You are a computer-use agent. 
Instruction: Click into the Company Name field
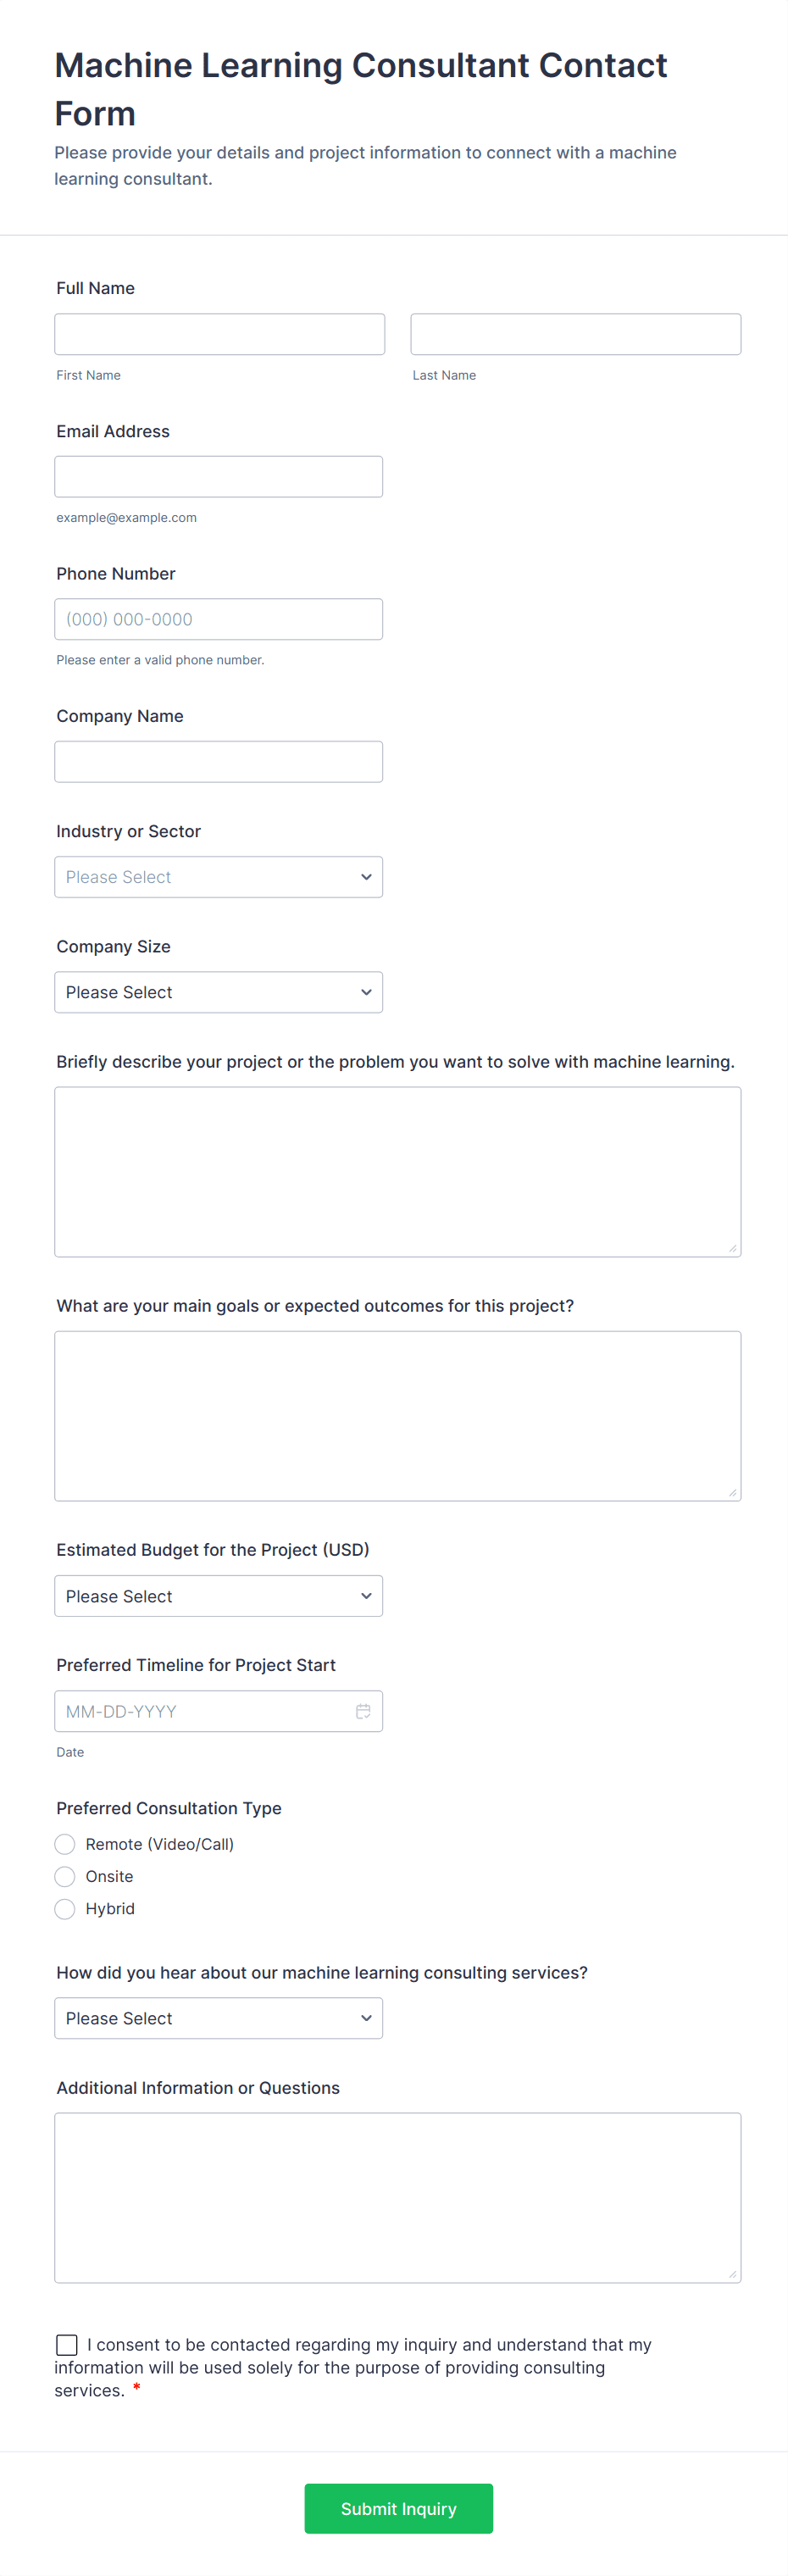(218, 761)
